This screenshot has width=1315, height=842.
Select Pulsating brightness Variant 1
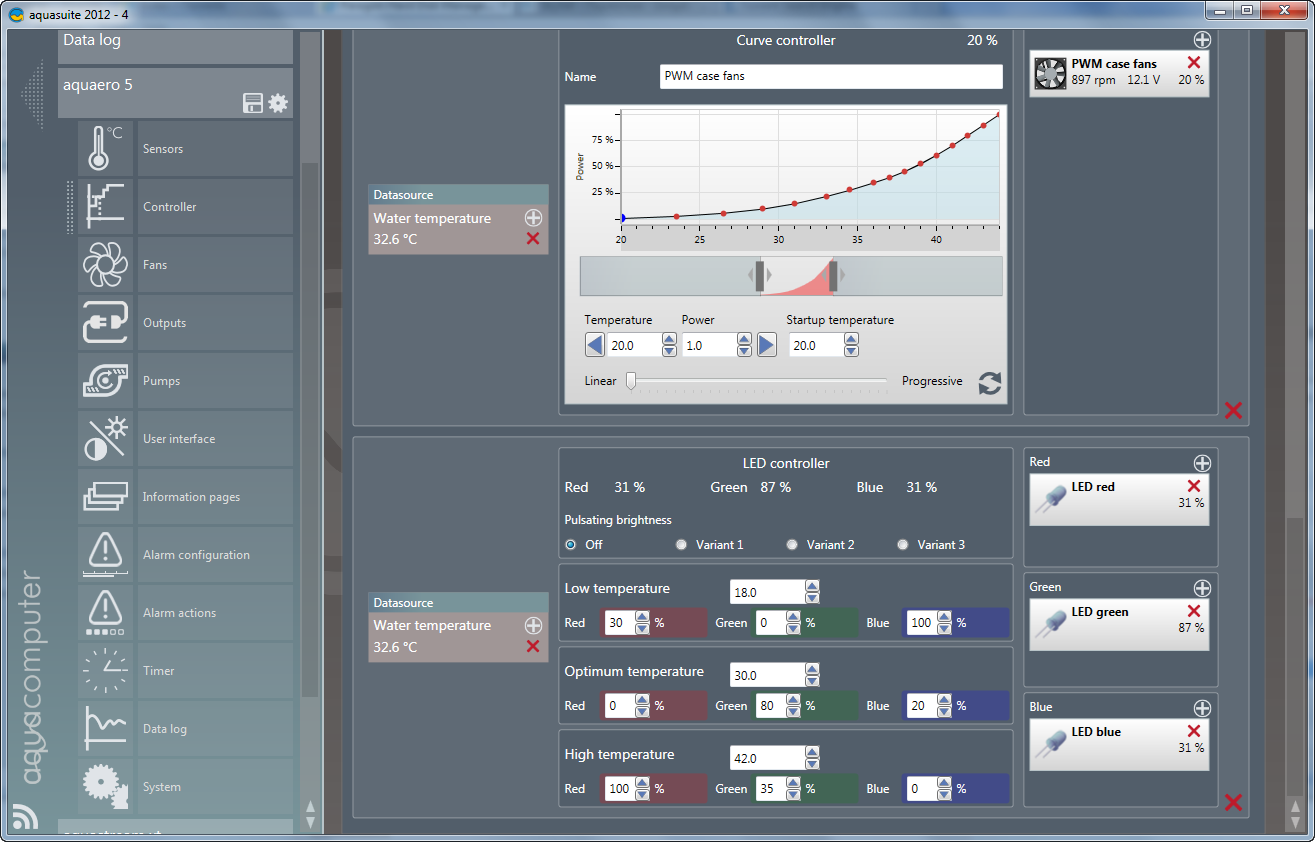click(x=682, y=545)
